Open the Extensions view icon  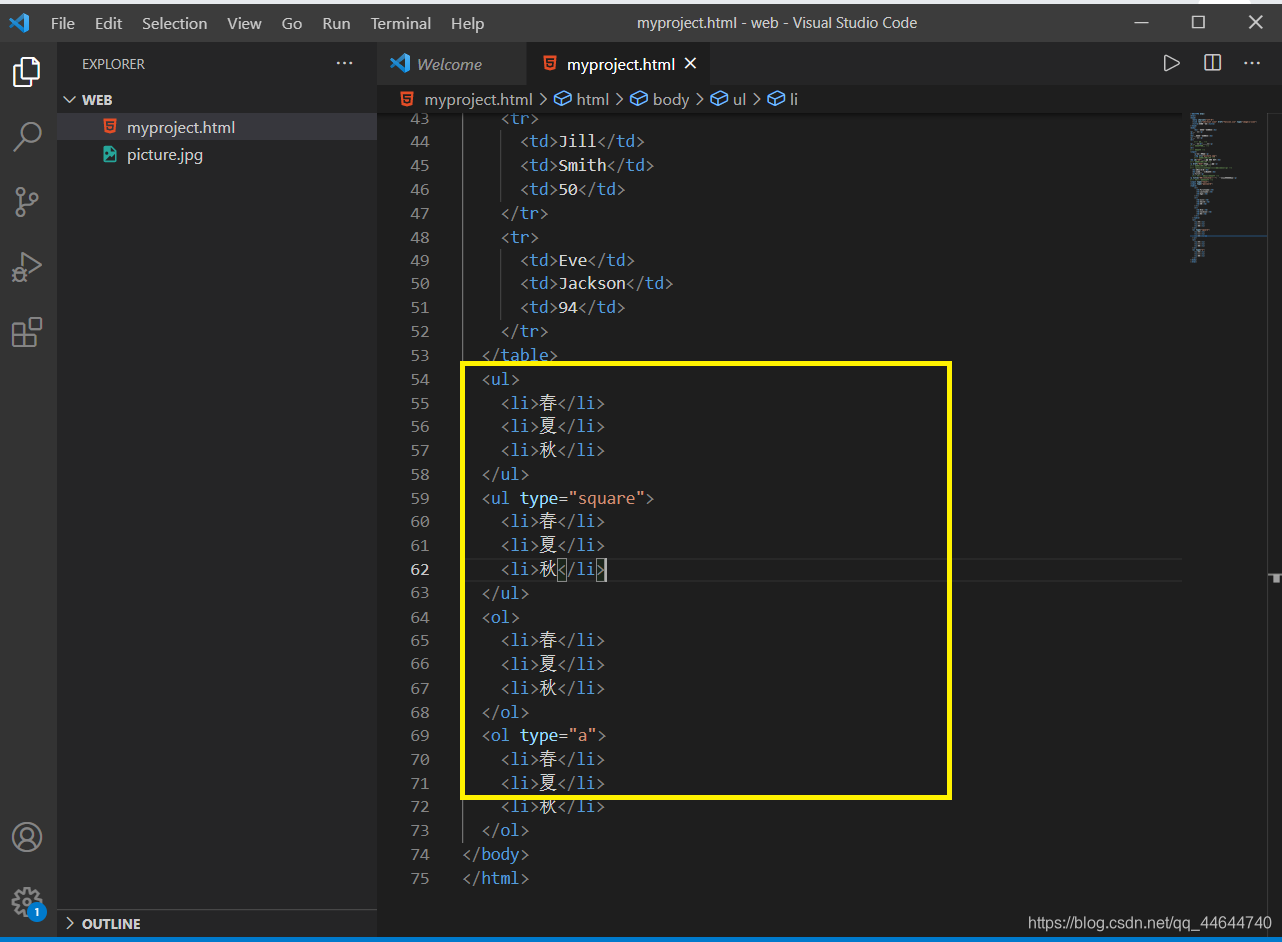pyautogui.click(x=27, y=332)
